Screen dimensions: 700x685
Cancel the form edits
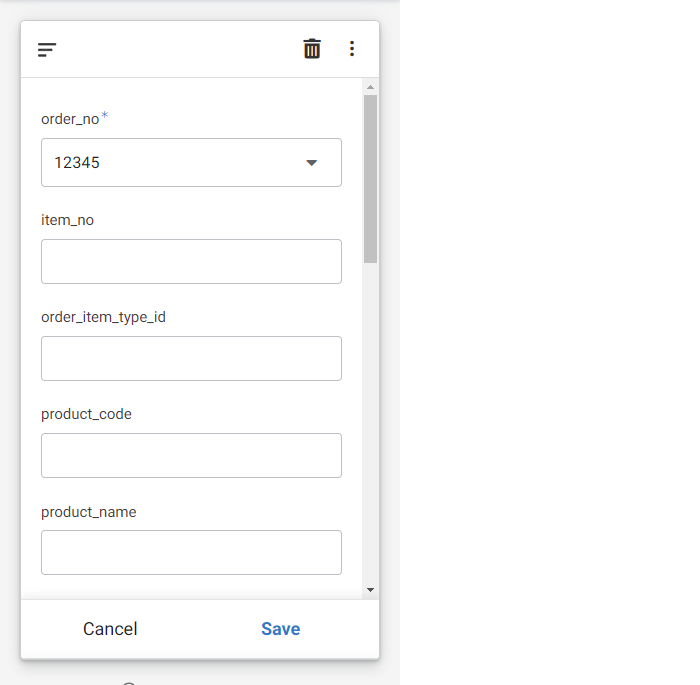pos(110,629)
